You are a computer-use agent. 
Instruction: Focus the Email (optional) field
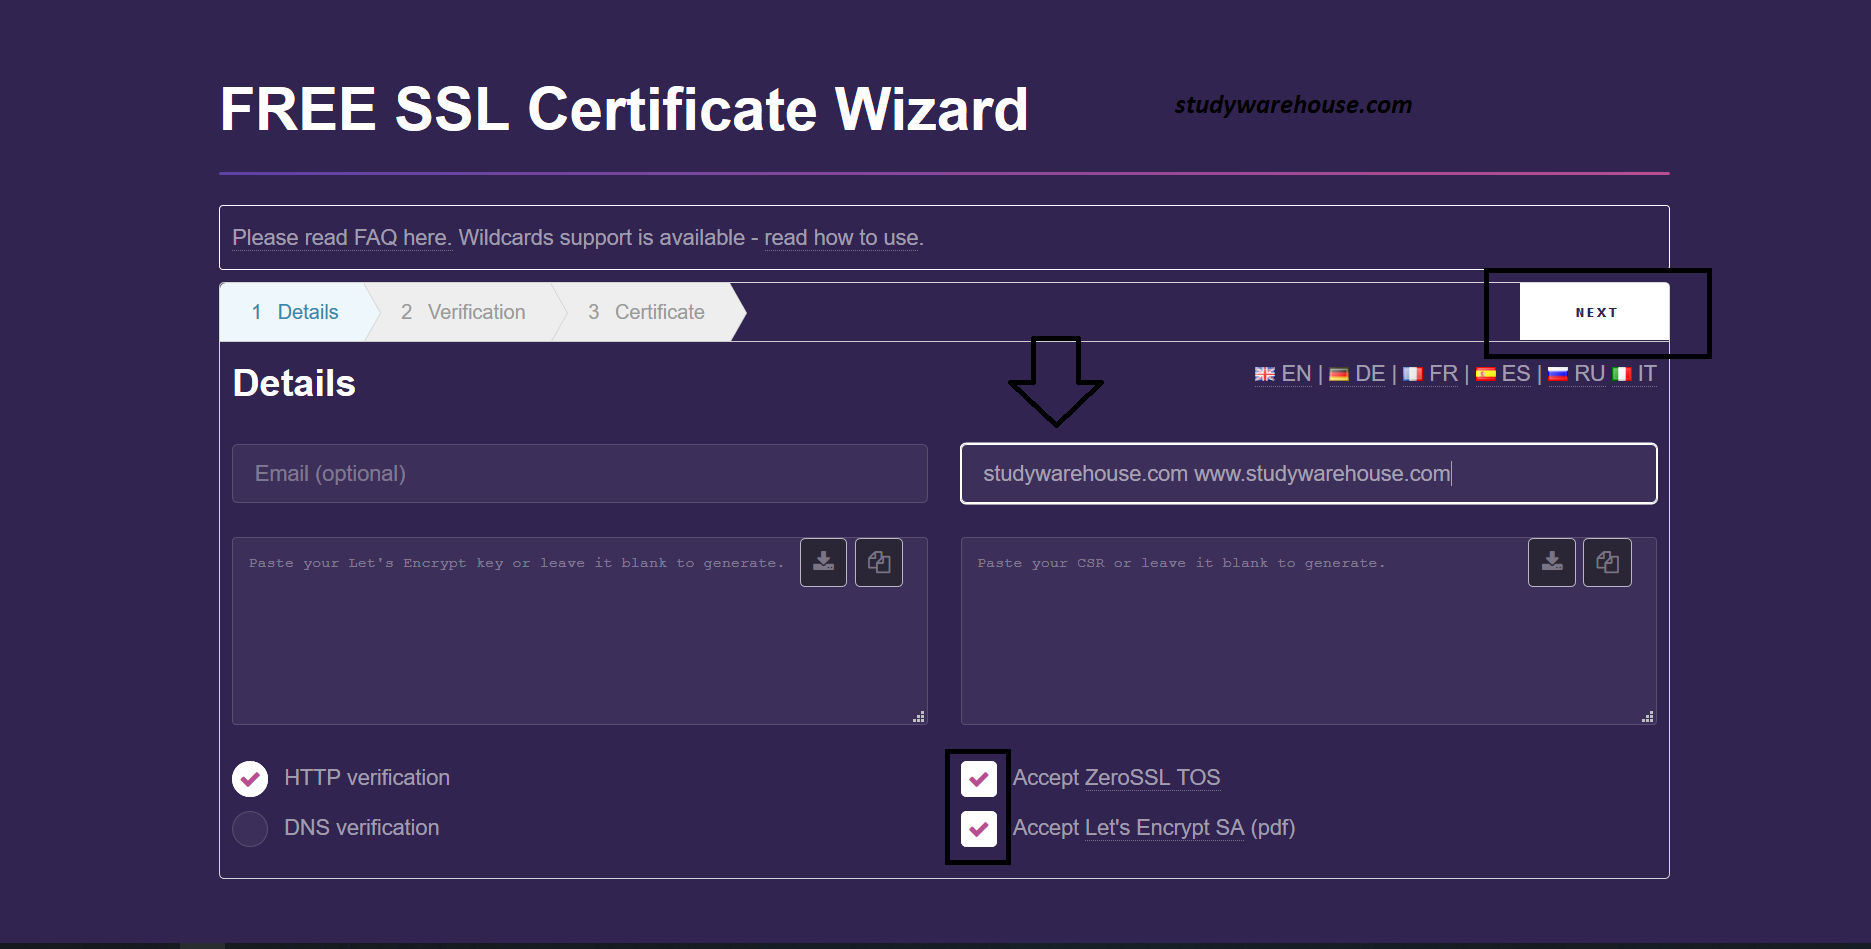tap(580, 474)
